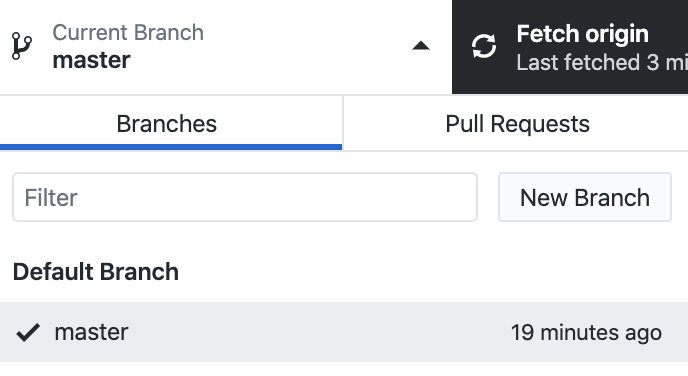688x376 pixels.
Task: Click the master label in branch list
Action: click(91, 332)
